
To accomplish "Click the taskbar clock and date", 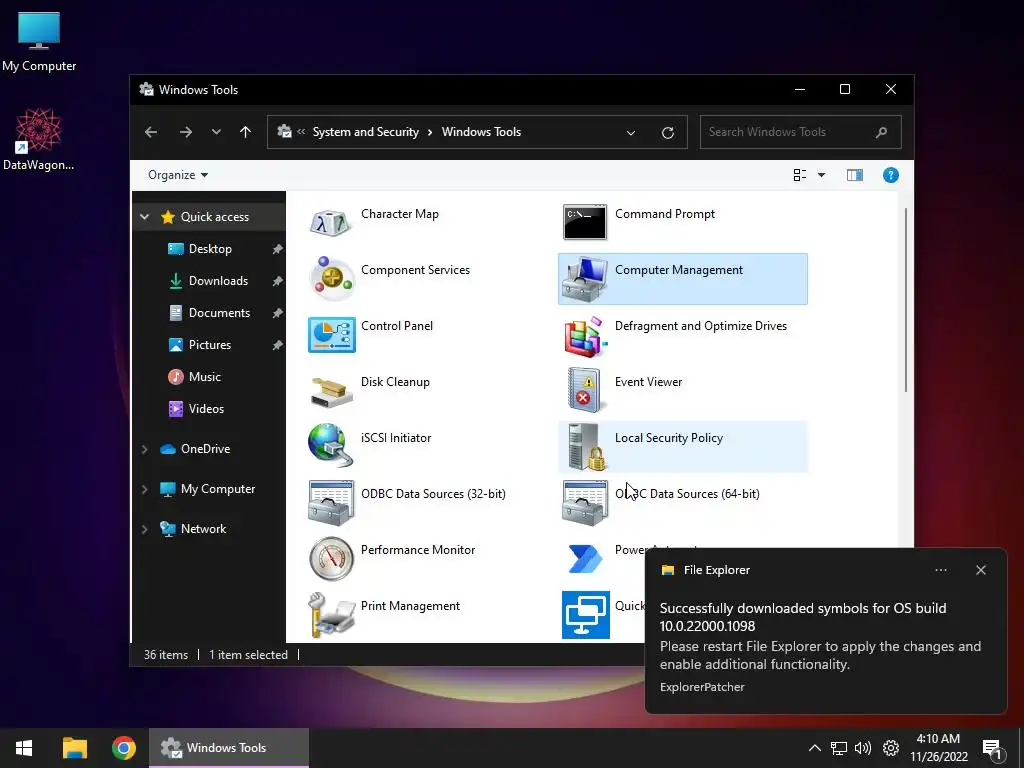I will tap(938, 748).
